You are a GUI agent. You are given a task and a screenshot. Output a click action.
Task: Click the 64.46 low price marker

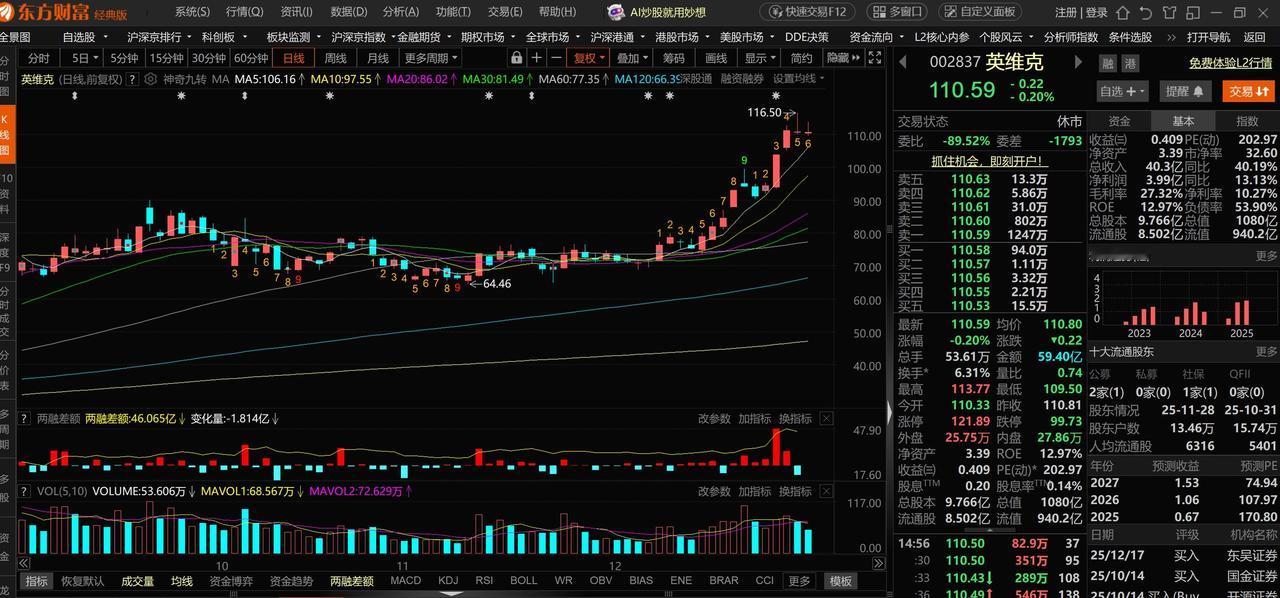point(497,284)
